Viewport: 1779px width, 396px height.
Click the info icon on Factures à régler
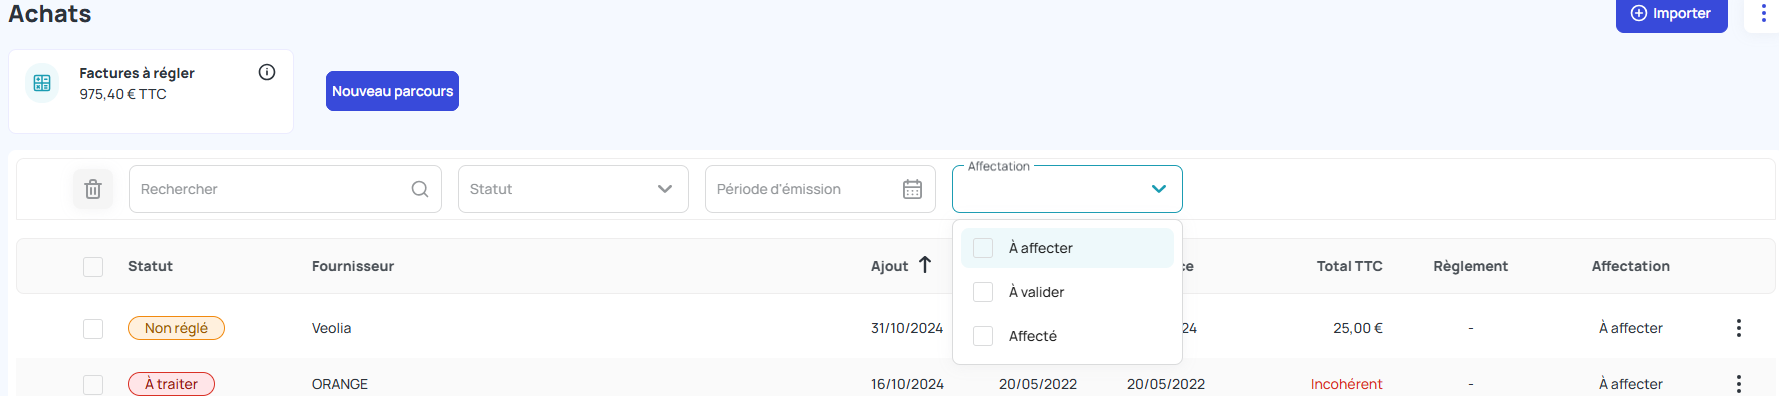tap(267, 72)
